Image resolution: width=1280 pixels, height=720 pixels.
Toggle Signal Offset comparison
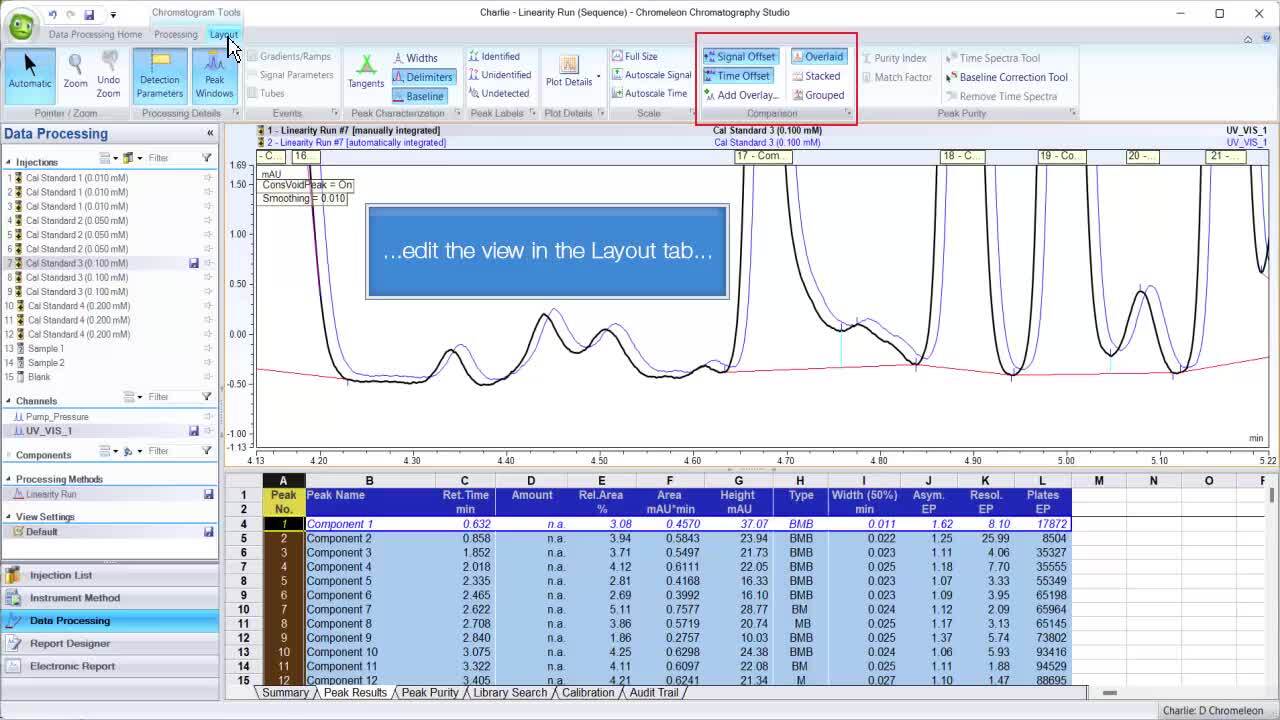click(x=740, y=57)
